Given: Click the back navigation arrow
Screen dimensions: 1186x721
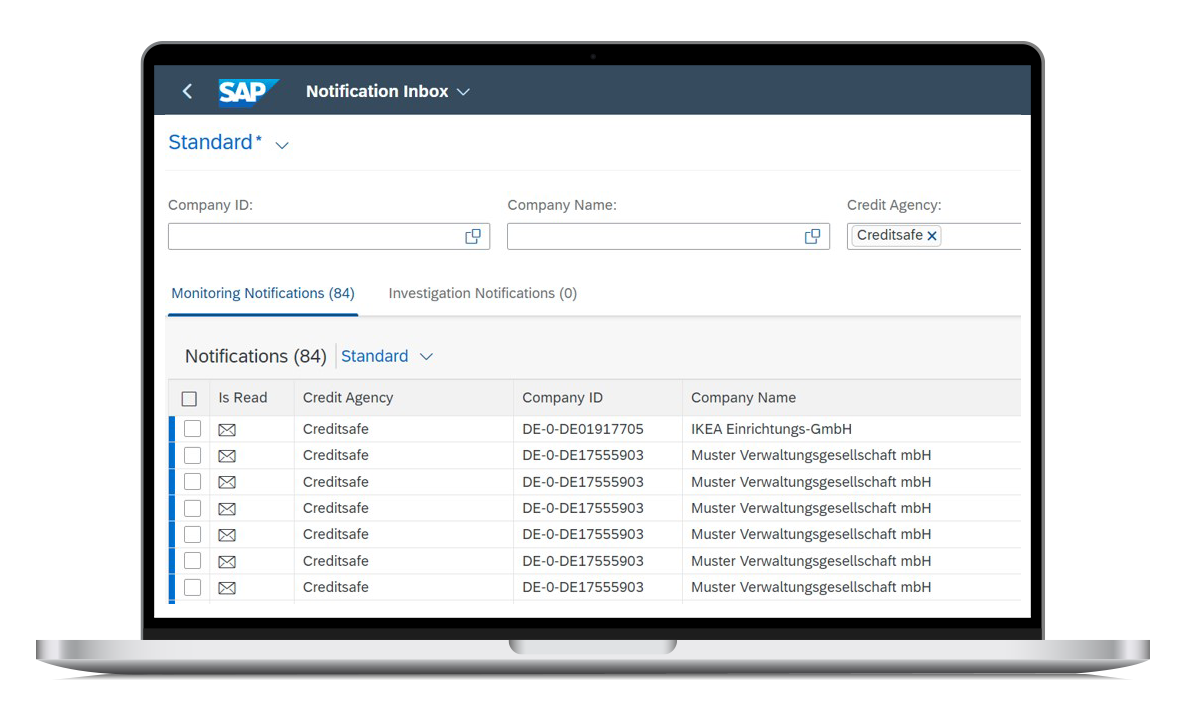Looking at the screenshot, I should point(187,91).
